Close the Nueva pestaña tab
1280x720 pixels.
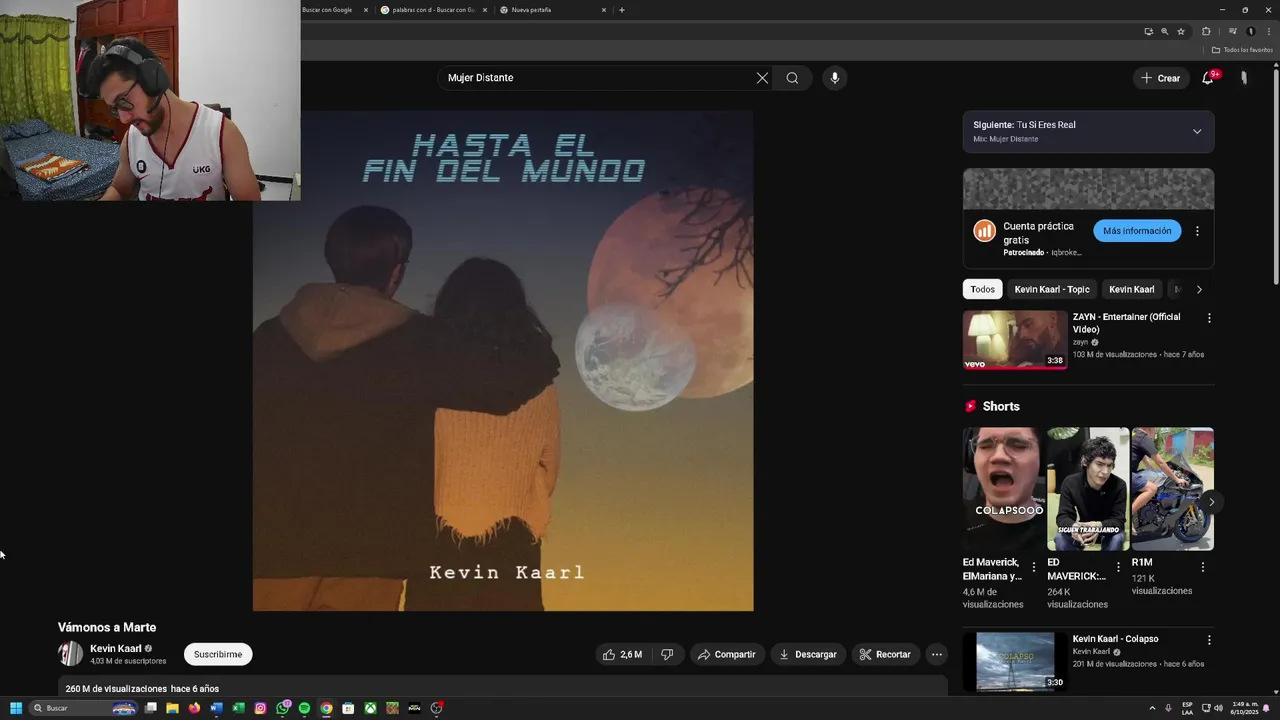coord(604,10)
